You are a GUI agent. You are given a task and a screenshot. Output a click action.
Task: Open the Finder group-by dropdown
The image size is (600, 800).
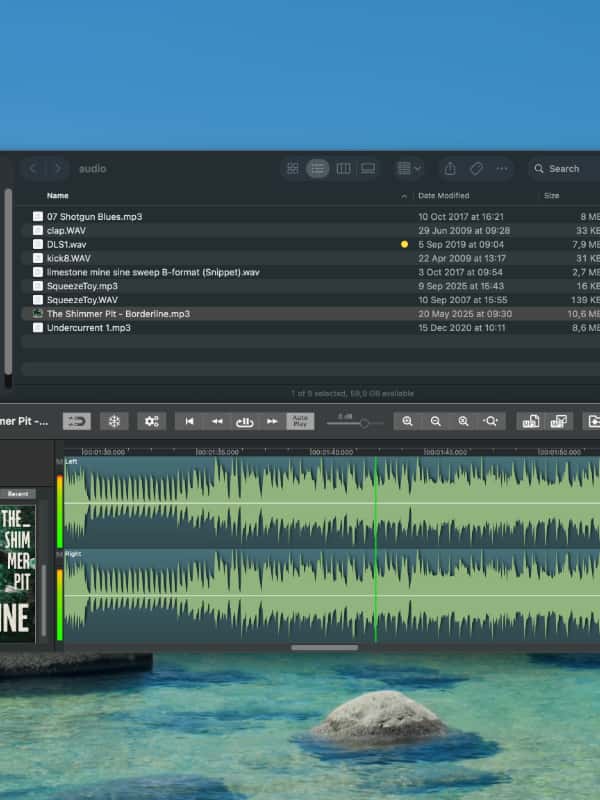pos(409,169)
